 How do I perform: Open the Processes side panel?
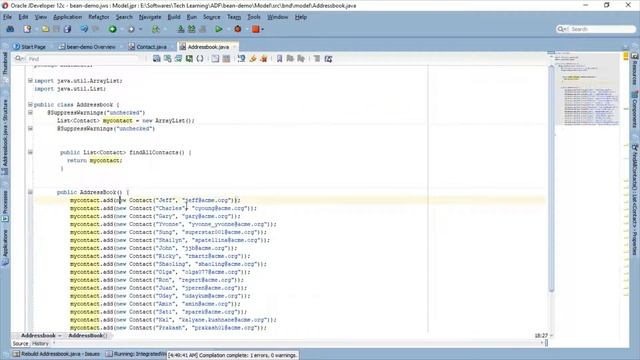[5, 206]
